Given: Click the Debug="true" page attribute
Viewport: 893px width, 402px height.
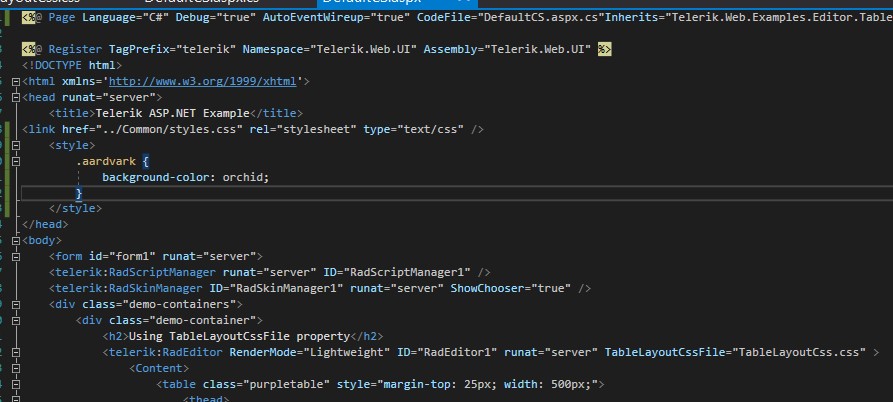Looking at the screenshot, I should point(215,18).
